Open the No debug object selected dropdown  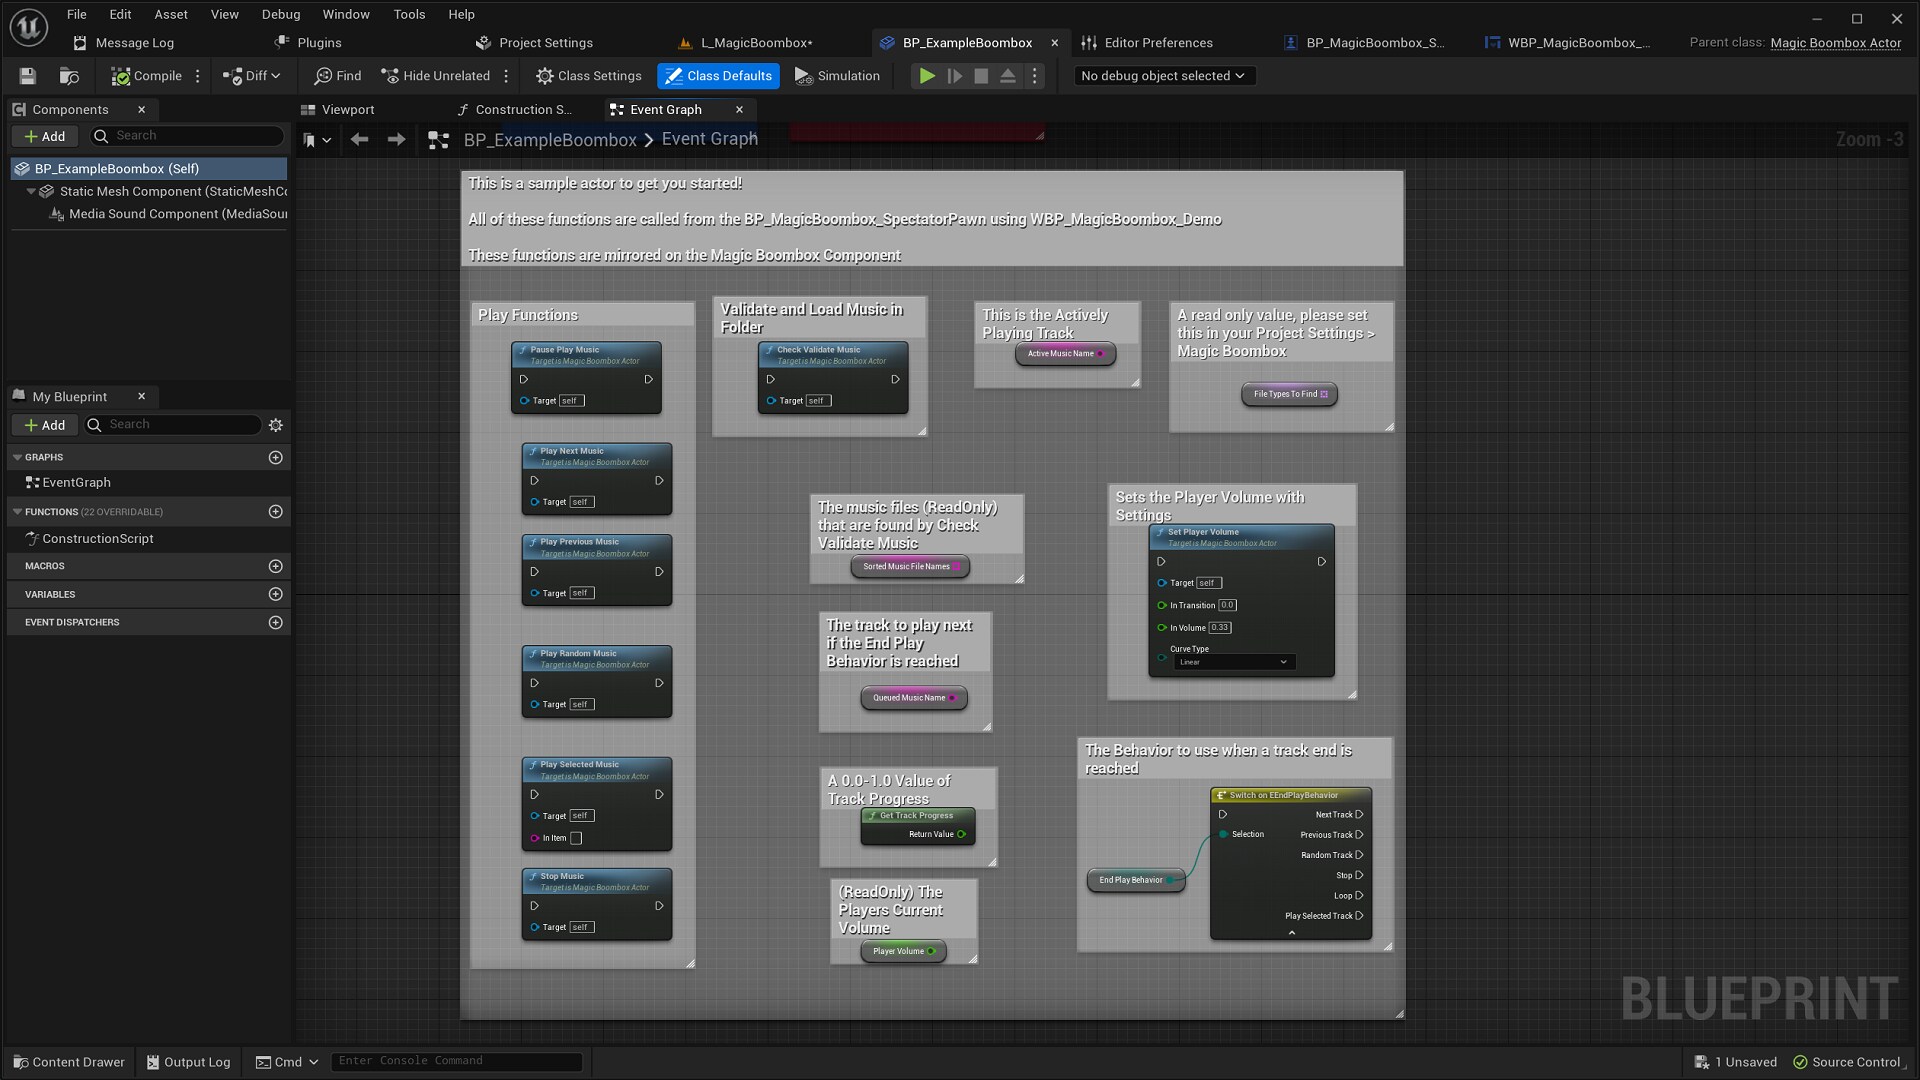1163,75
